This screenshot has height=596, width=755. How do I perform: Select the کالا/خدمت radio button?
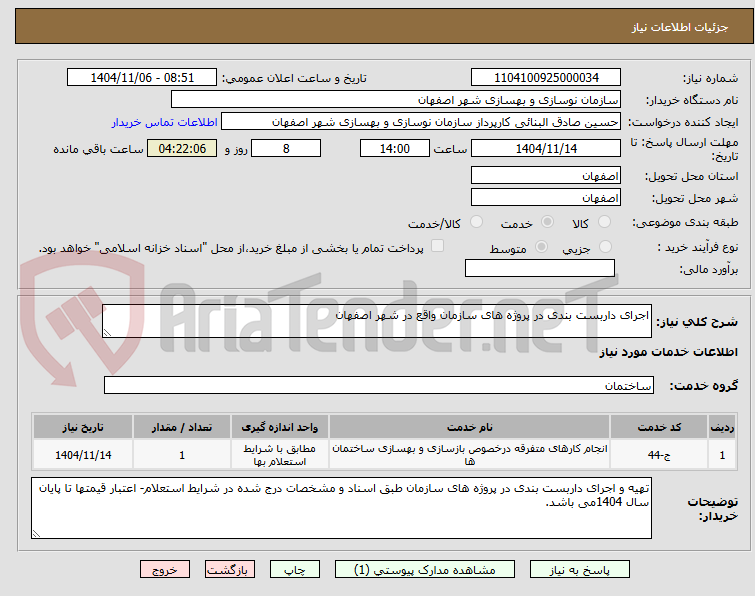[476, 222]
